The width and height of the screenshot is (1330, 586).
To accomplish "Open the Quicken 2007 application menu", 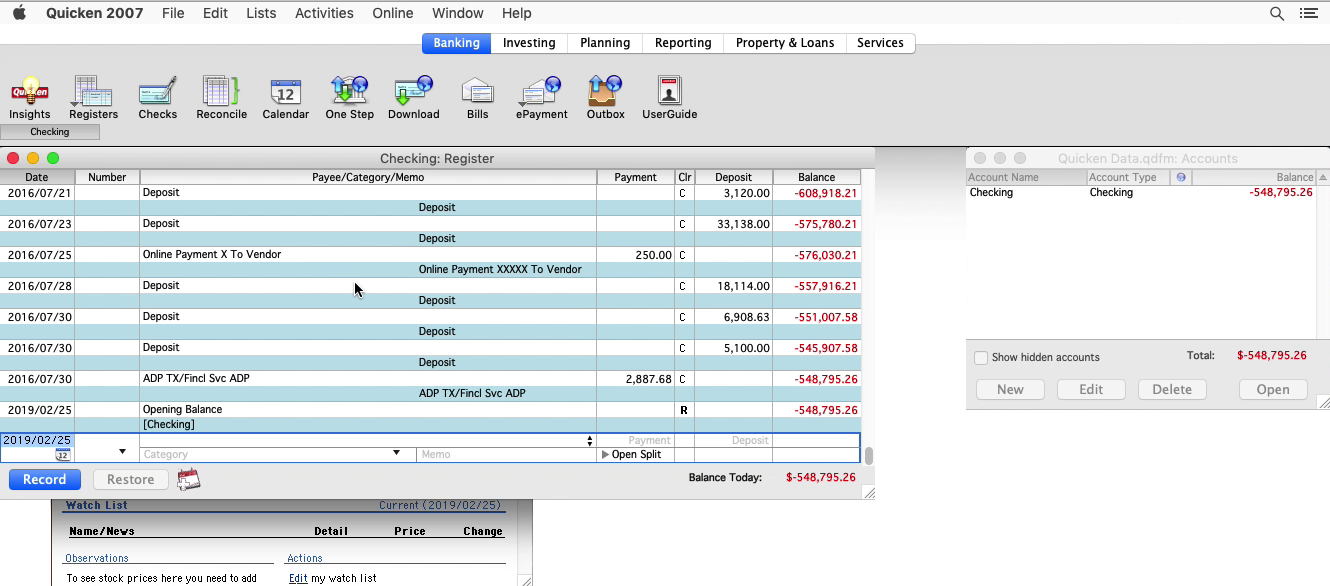I will (95, 13).
